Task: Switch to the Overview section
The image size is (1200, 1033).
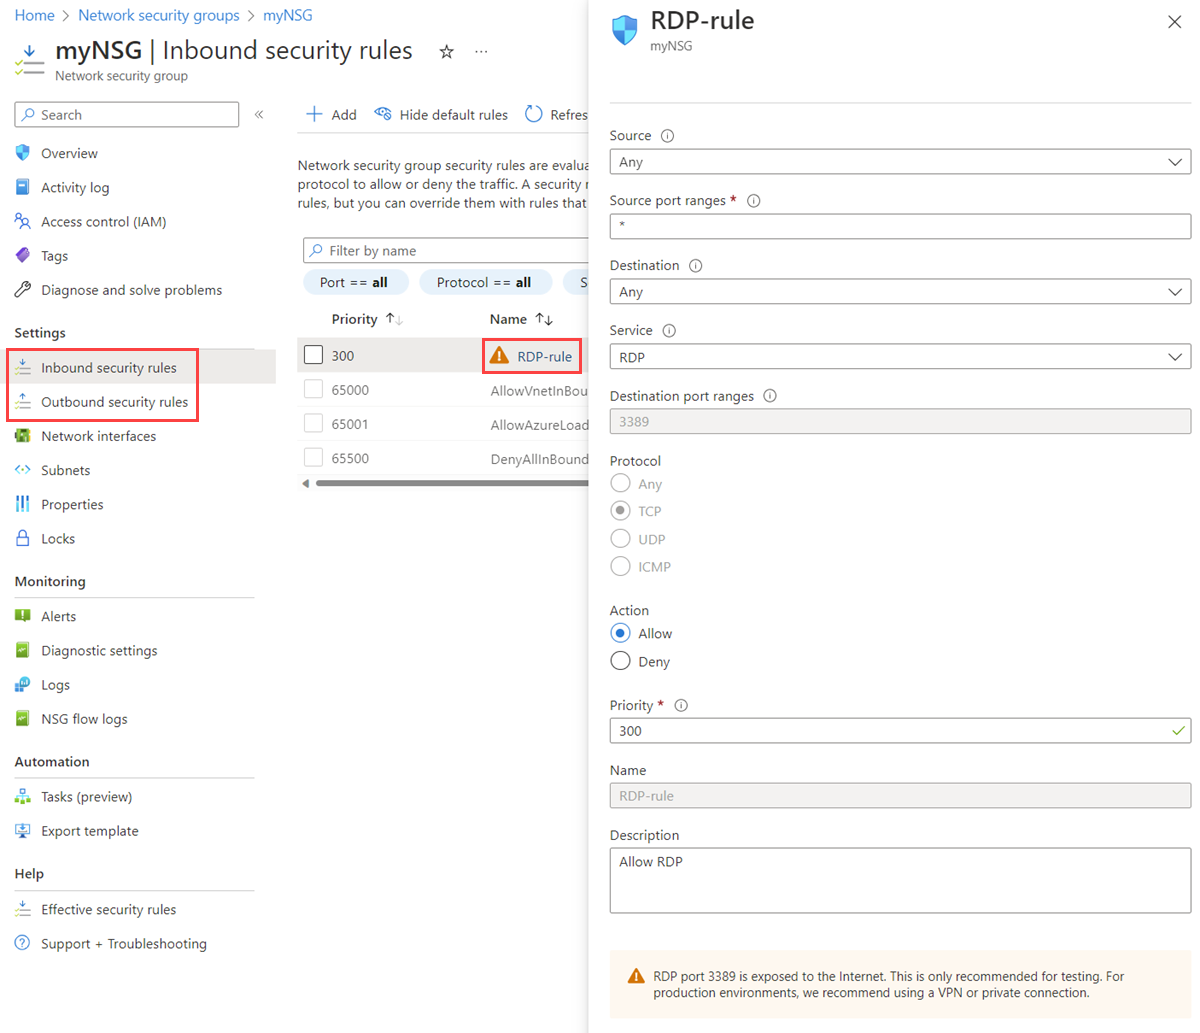Action: click(70, 153)
